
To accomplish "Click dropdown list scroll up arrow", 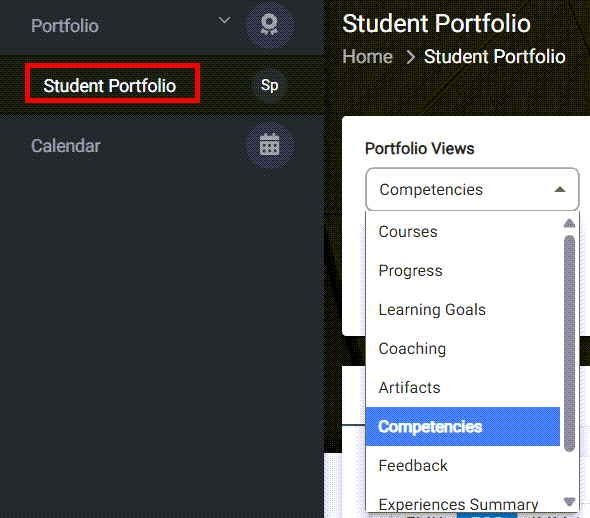I will 569,223.
